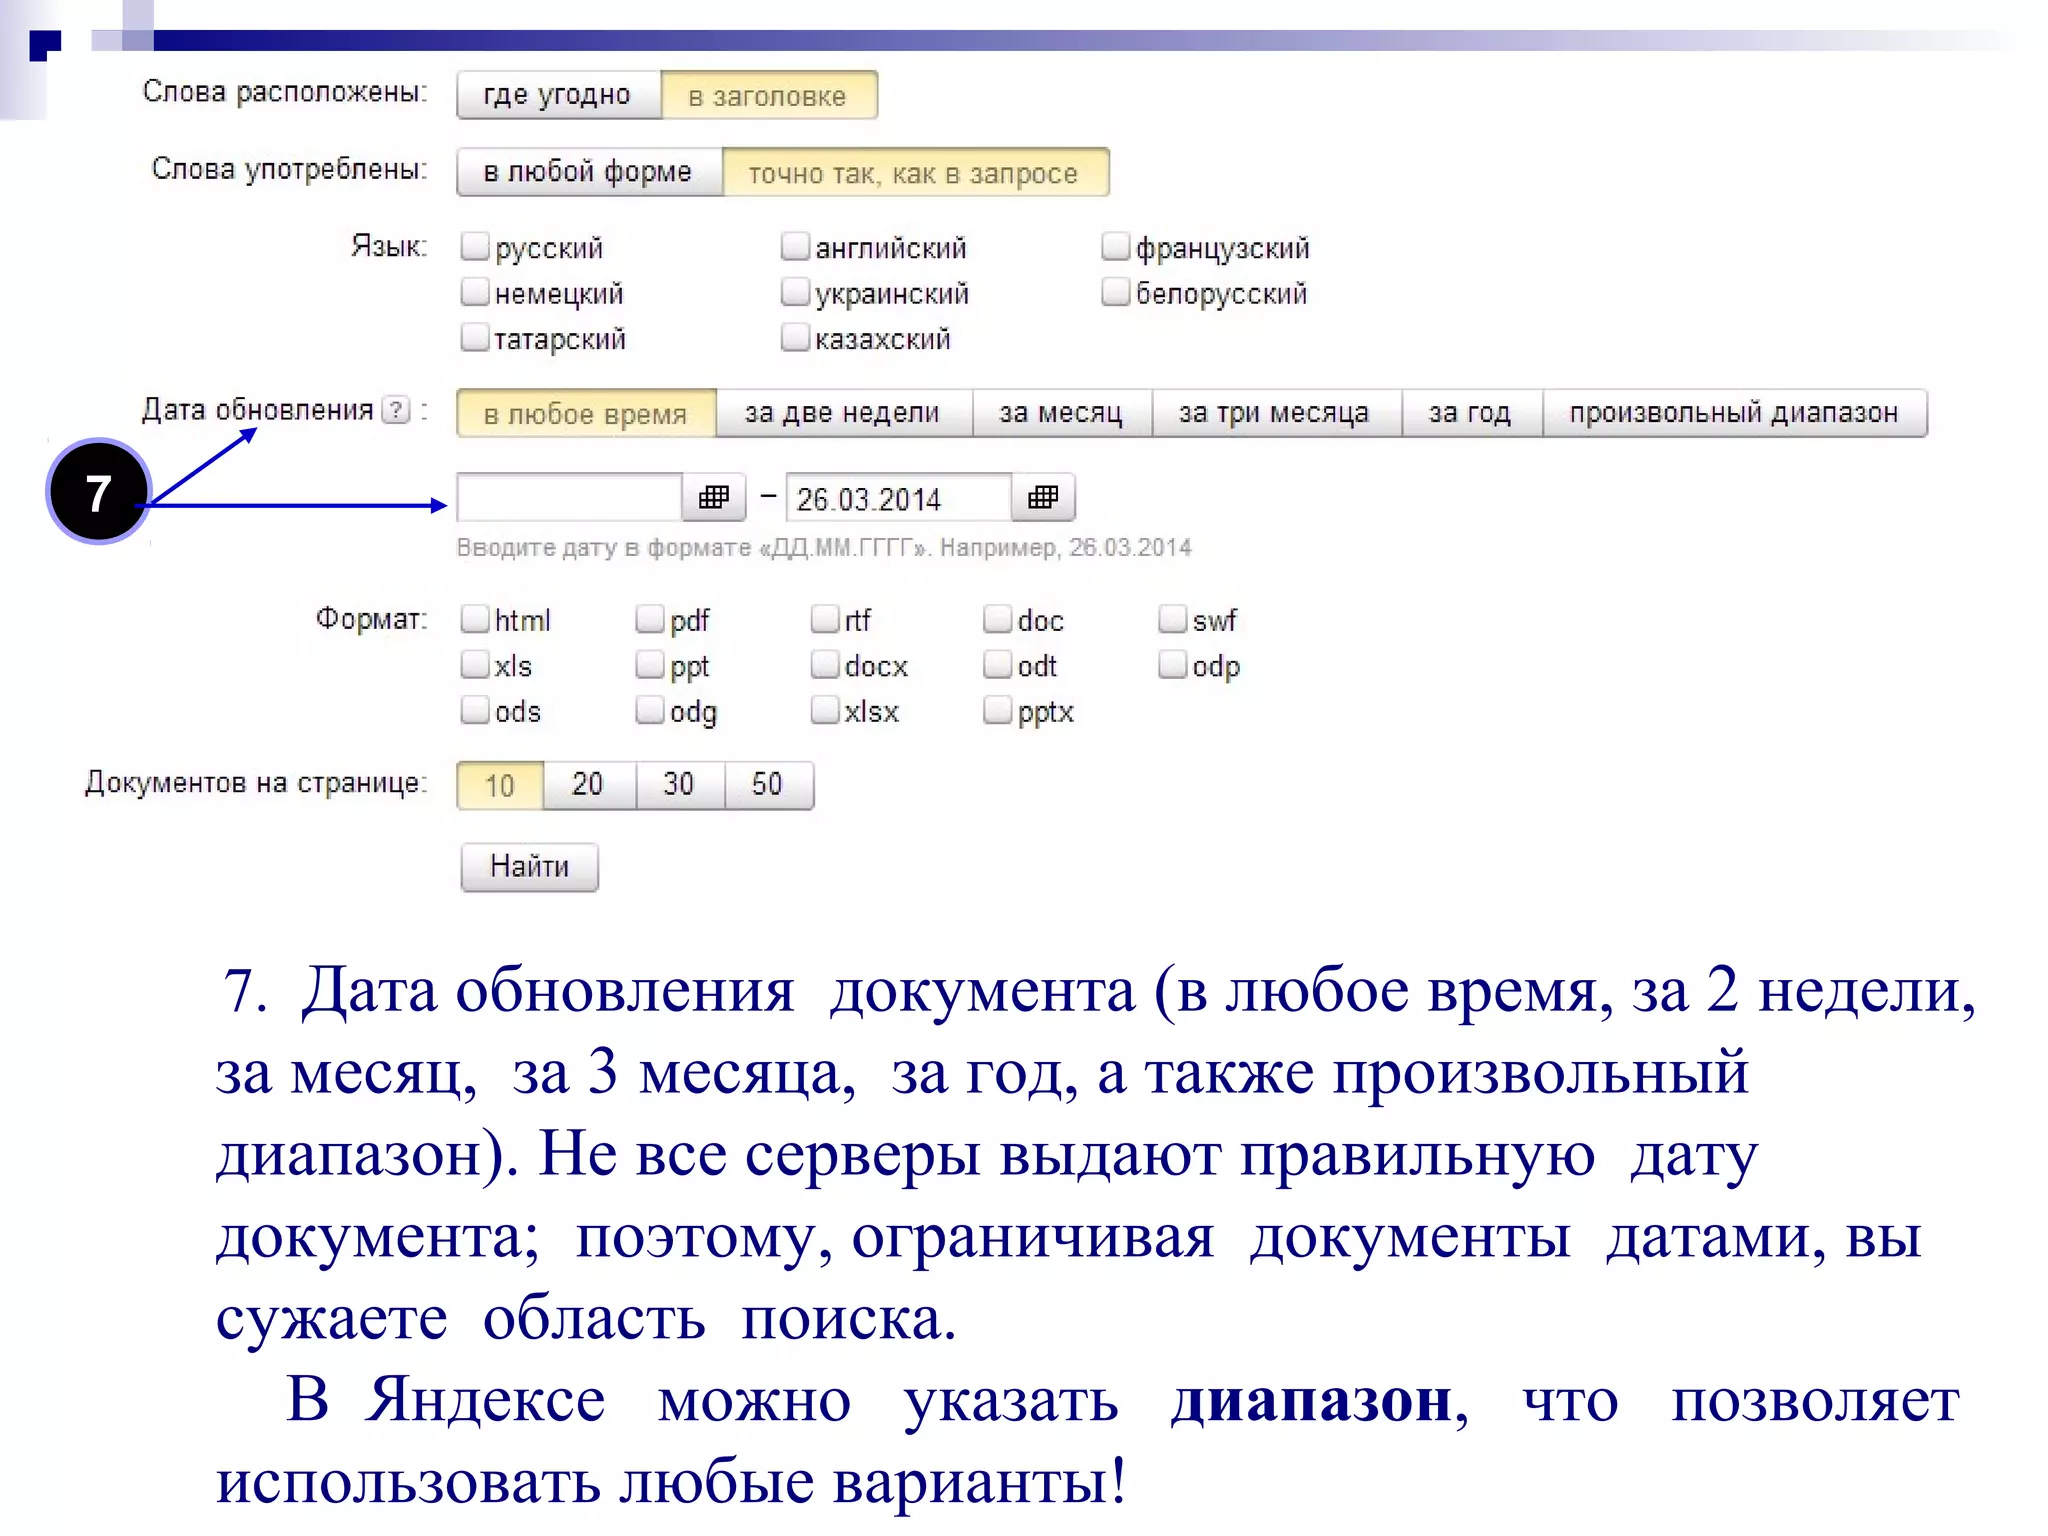The height and width of the screenshot is (1536, 2048).
Task: Check the odt format checkbox
Action: 998,664
